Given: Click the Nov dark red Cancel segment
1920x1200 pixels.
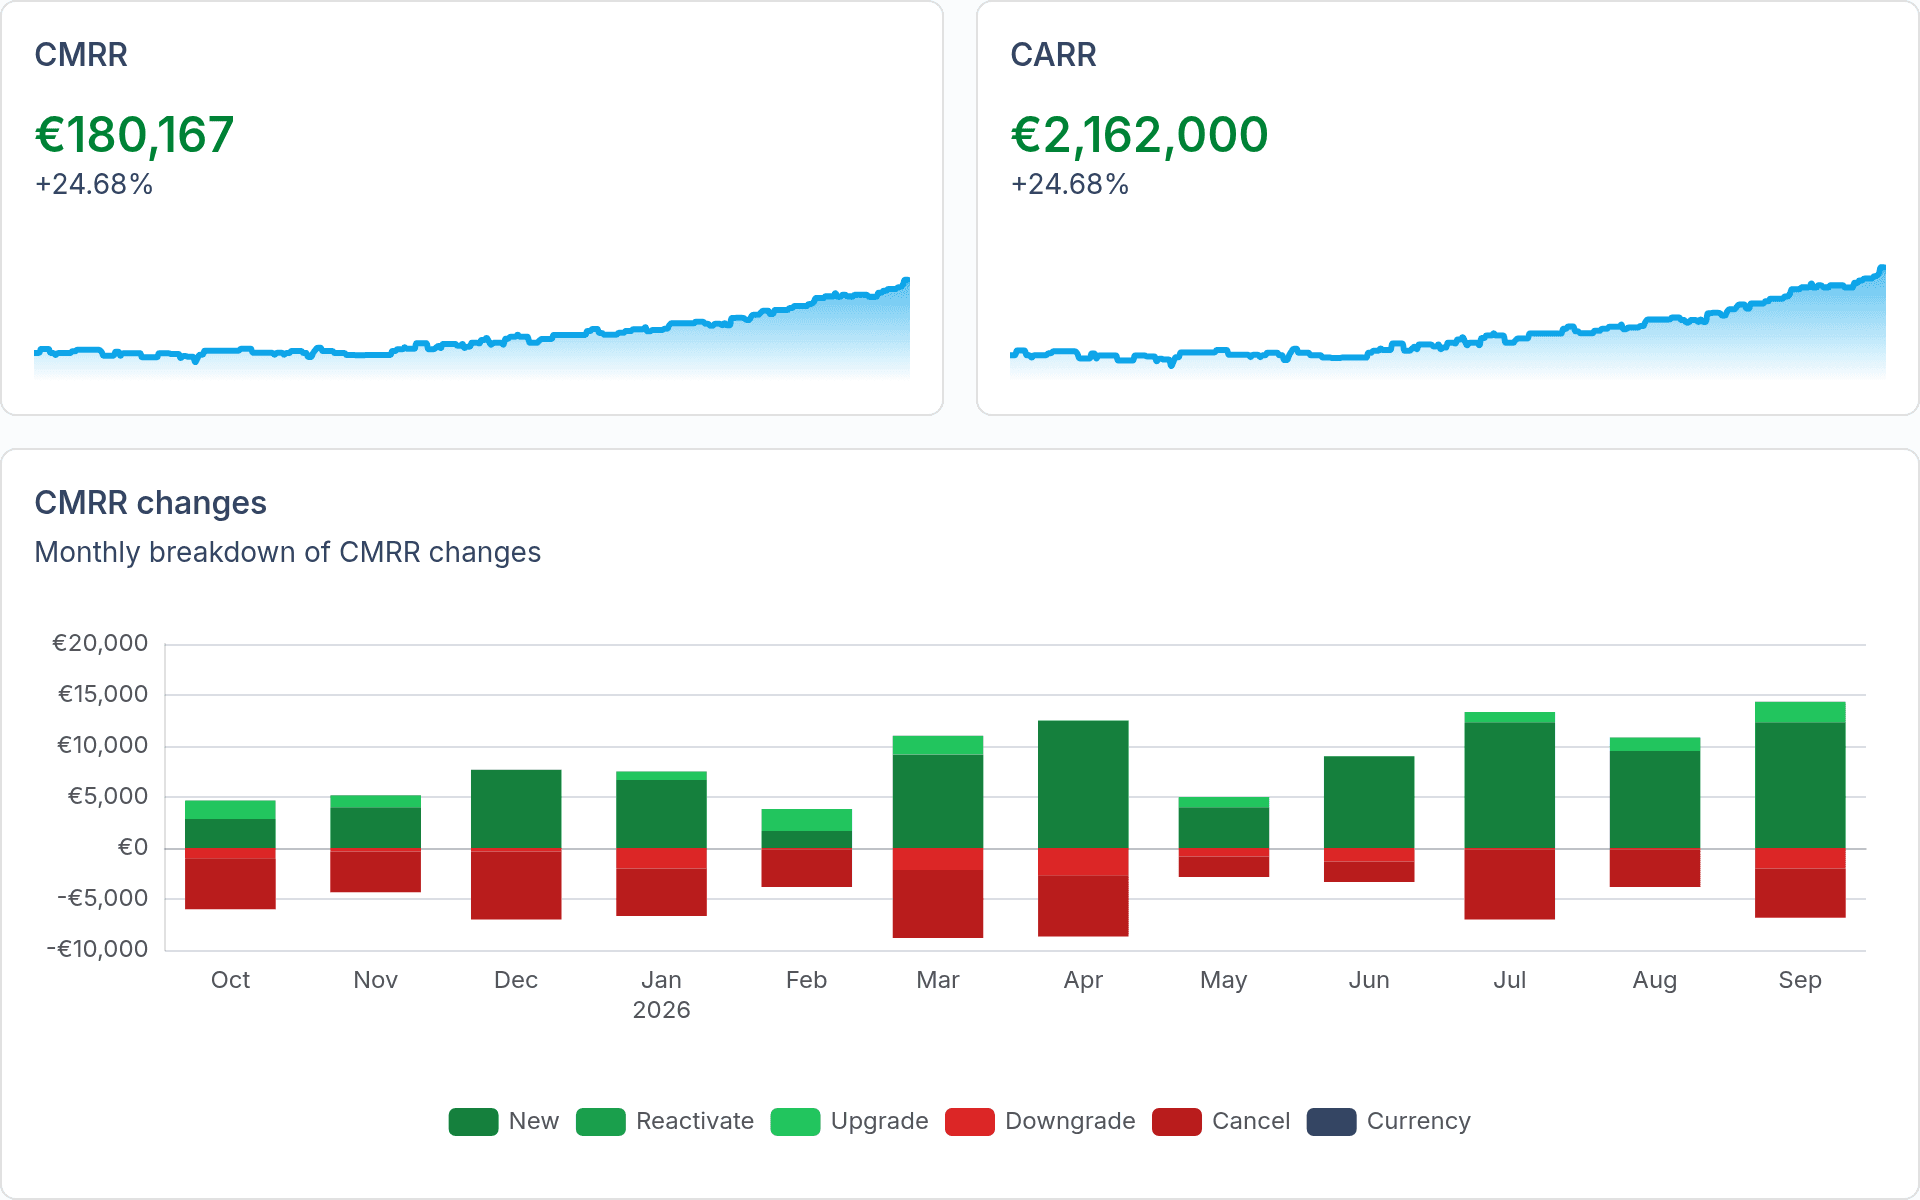Looking at the screenshot, I should pyautogui.click(x=376, y=872).
